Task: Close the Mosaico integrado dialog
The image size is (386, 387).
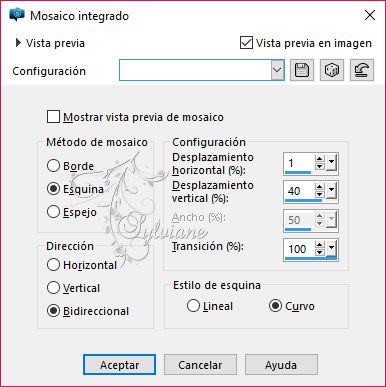Action: [x=370, y=15]
